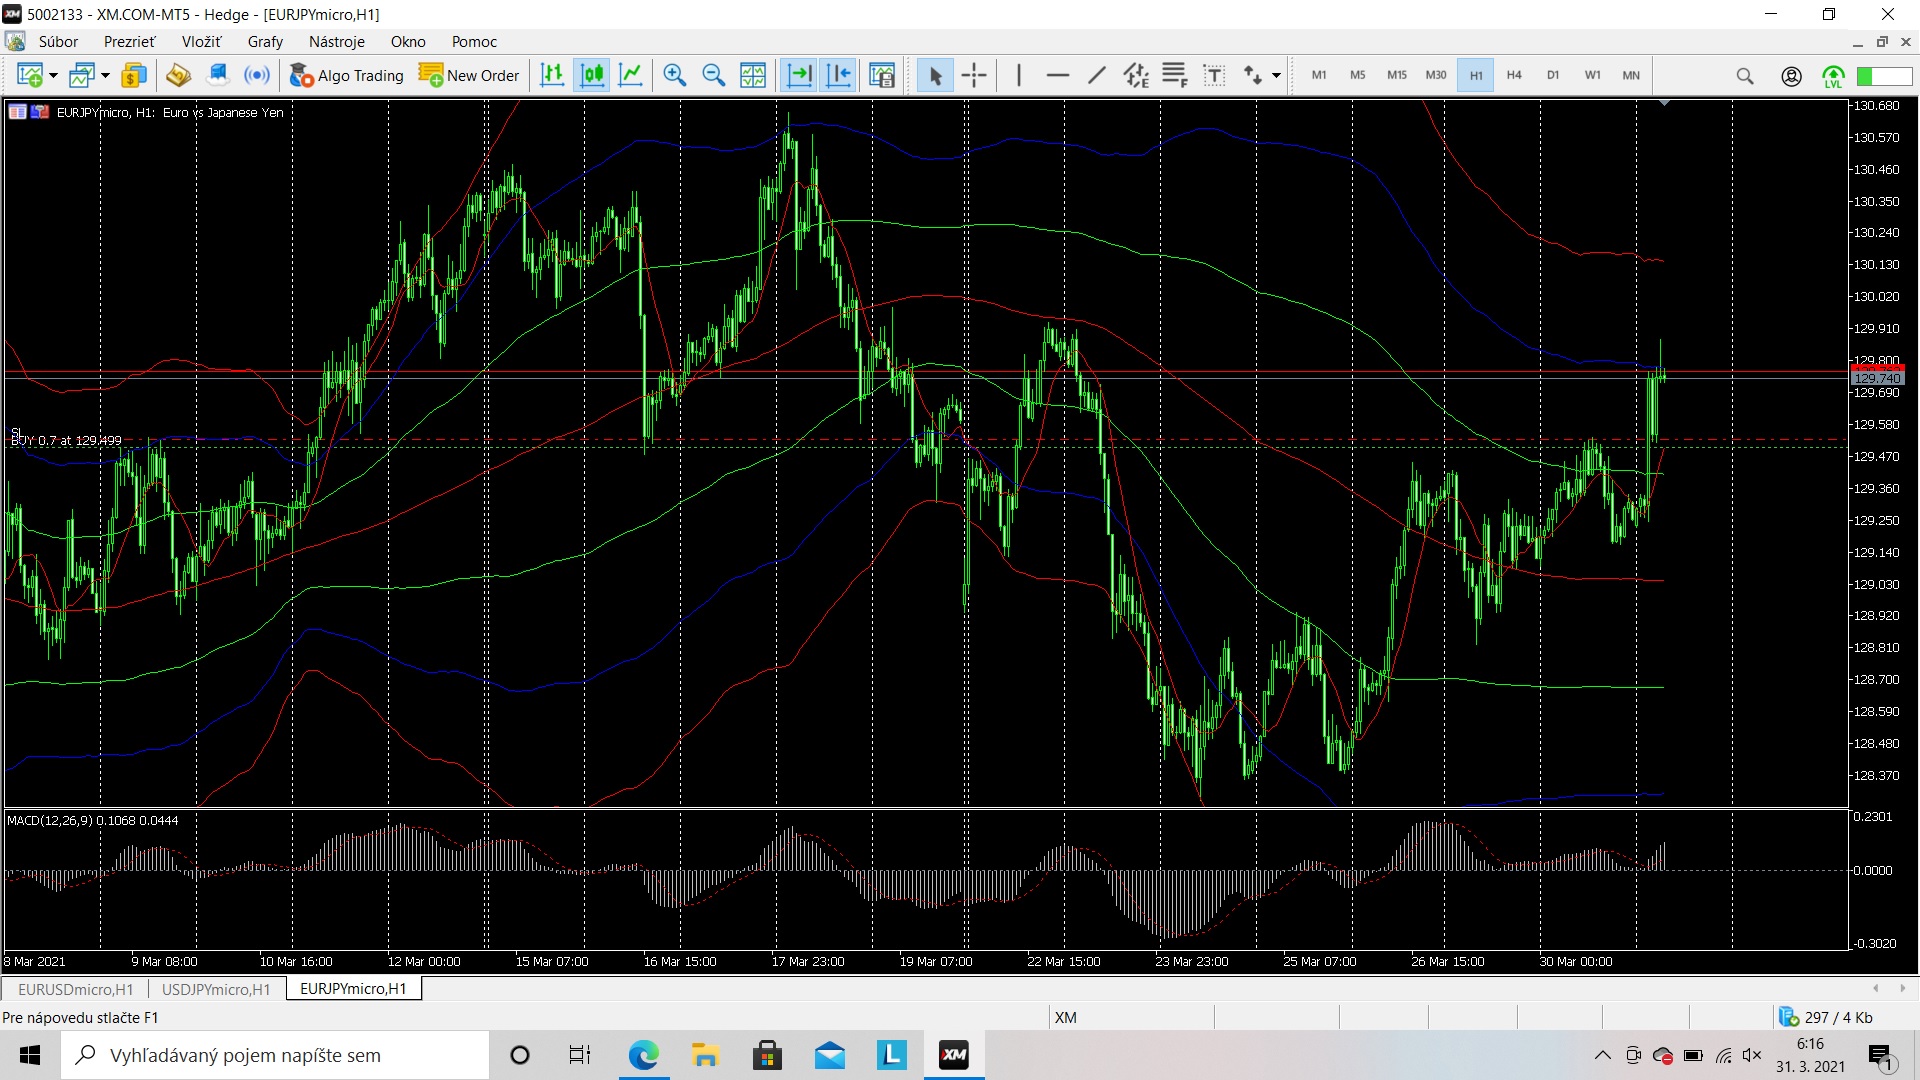Switch to bar chart mode
The width and height of the screenshot is (1920, 1080).
point(552,75)
